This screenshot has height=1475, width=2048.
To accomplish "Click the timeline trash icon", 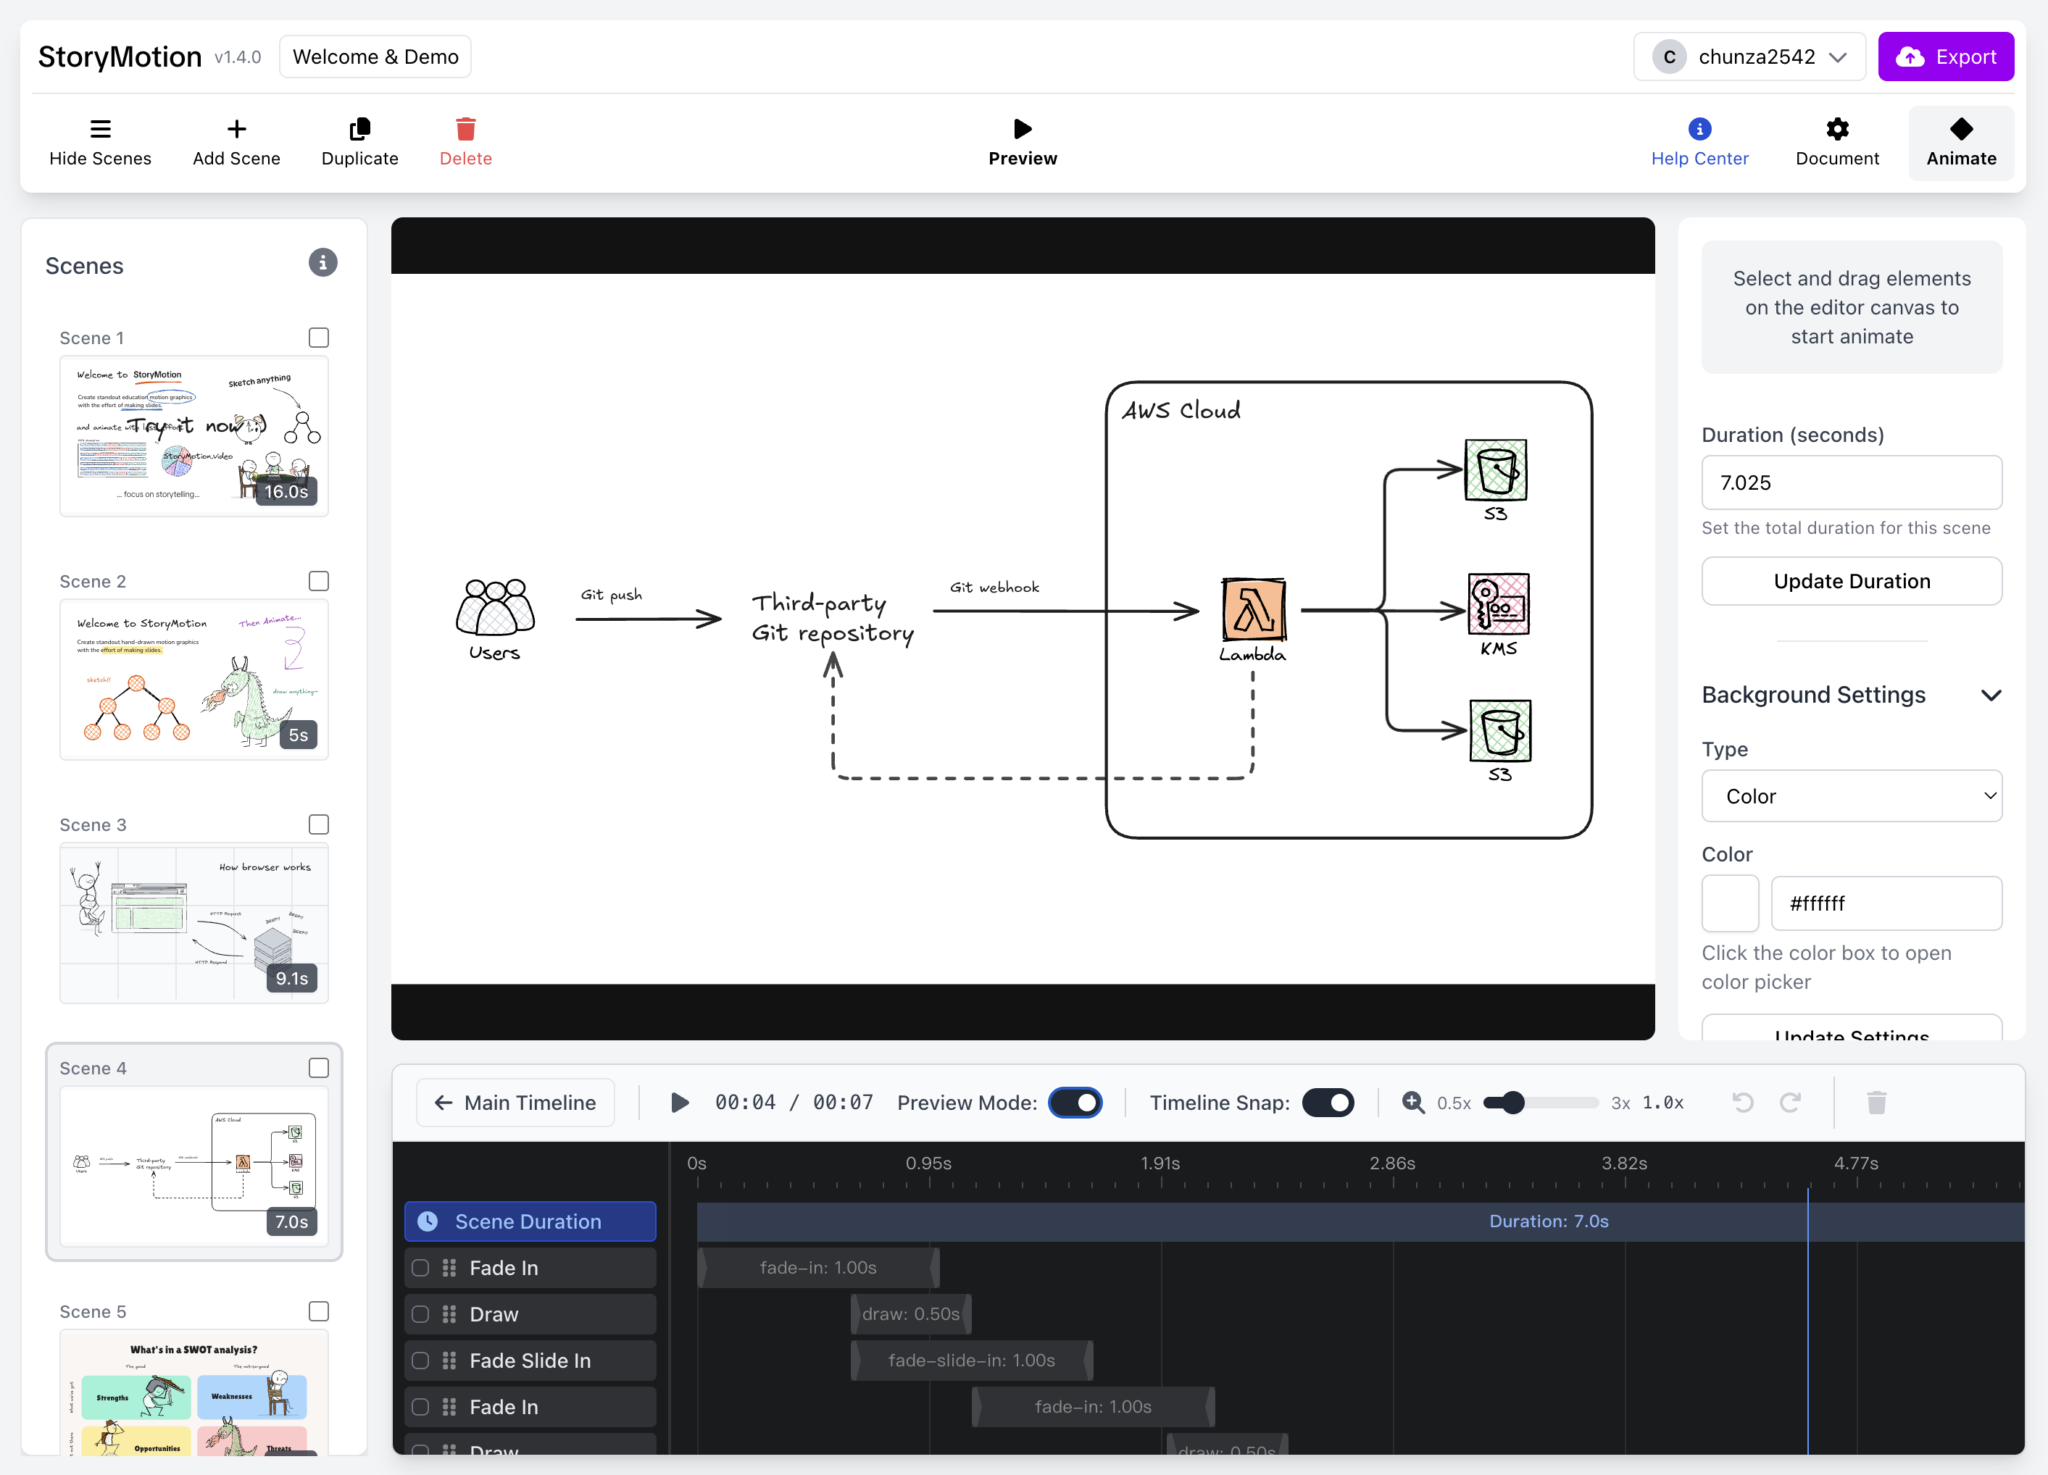I will tap(1876, 1102).
